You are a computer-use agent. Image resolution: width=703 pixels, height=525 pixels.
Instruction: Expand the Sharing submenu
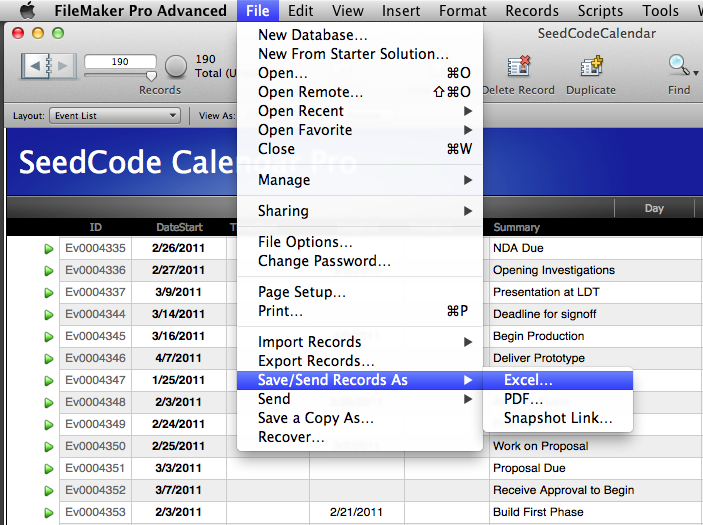click(x=468, y=211)
